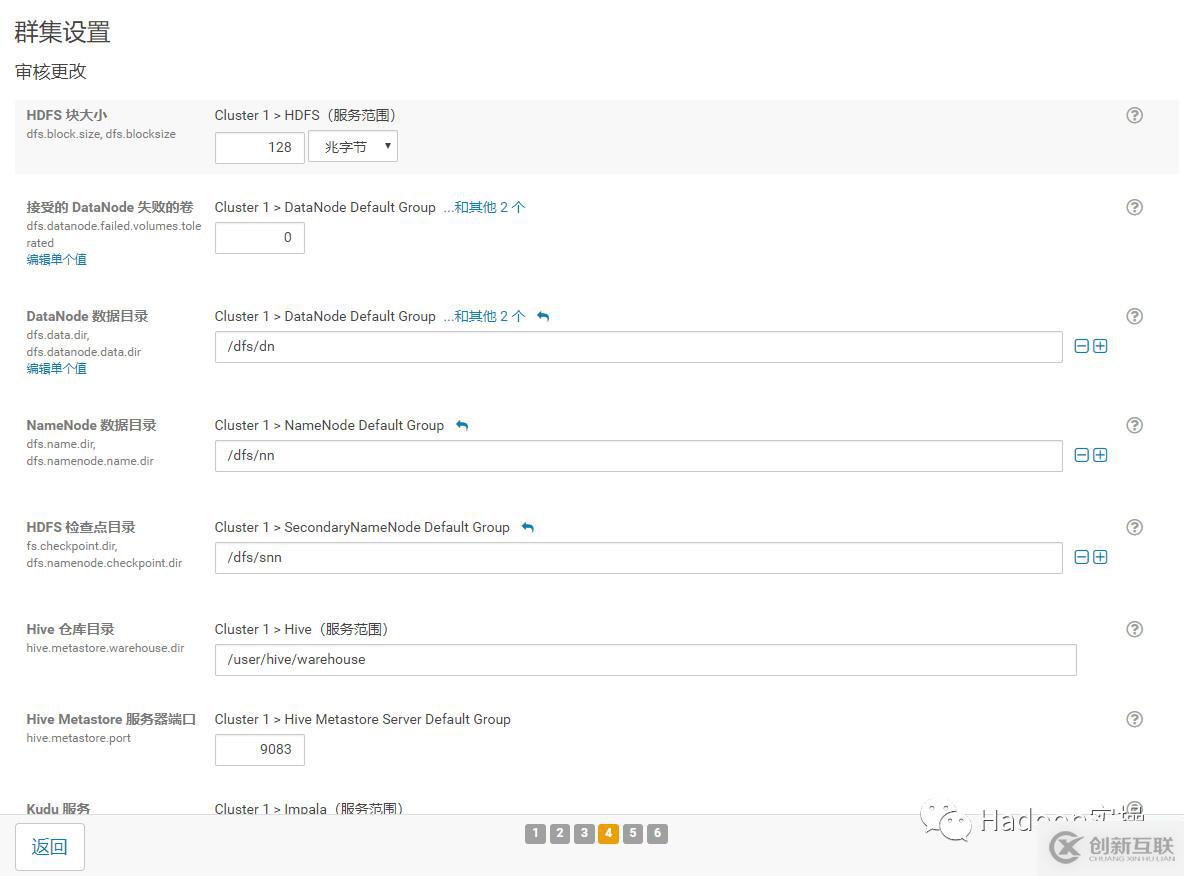Image resolution: width=1184 pixels, height=876 pixels.
Task: Add another NameNode directory with plus icon
Action: 1100,455
